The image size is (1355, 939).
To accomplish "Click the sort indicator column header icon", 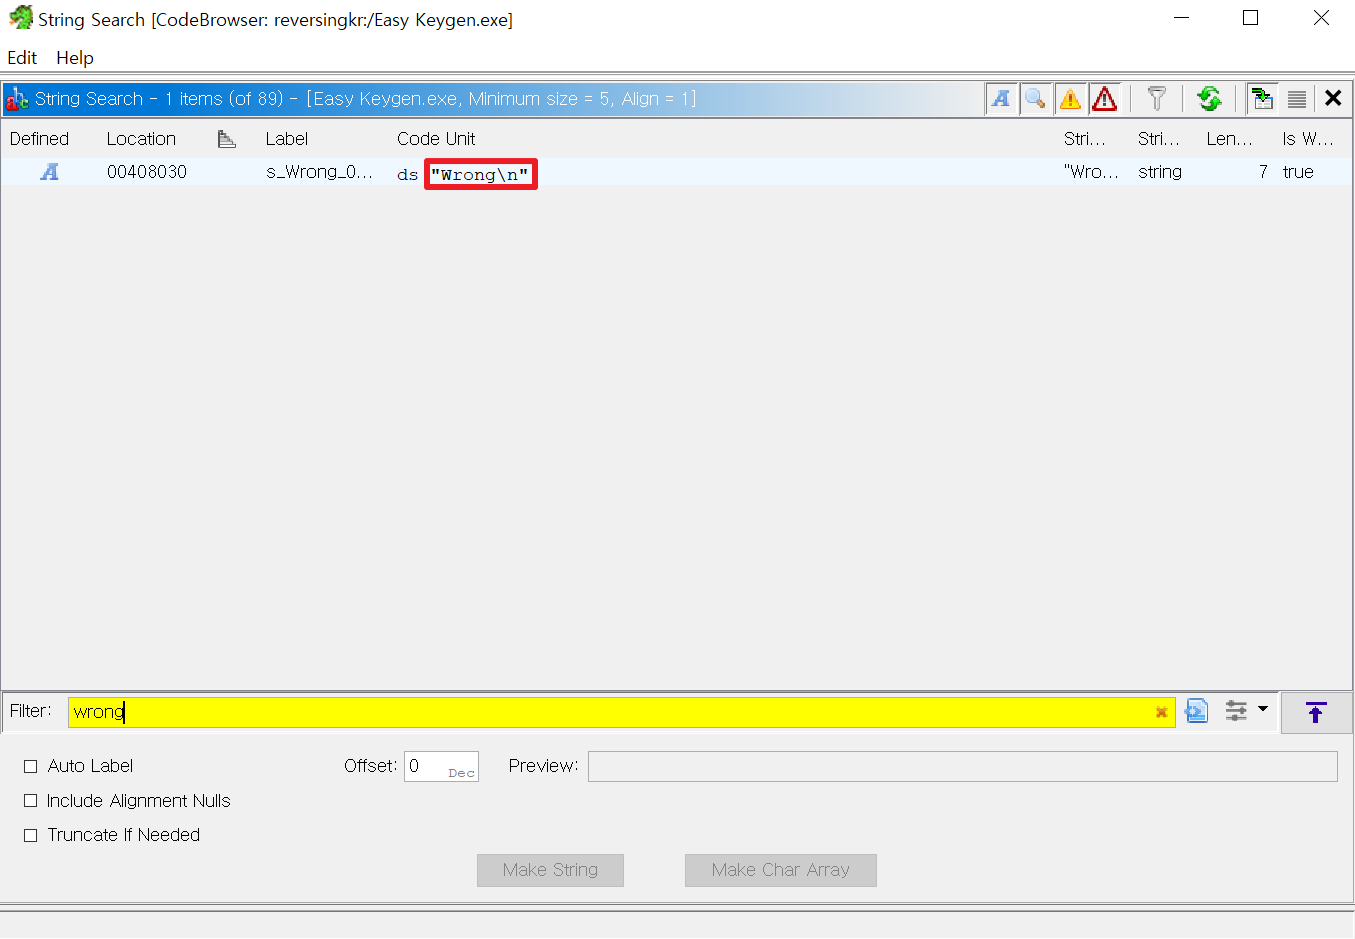I will 227,139.
